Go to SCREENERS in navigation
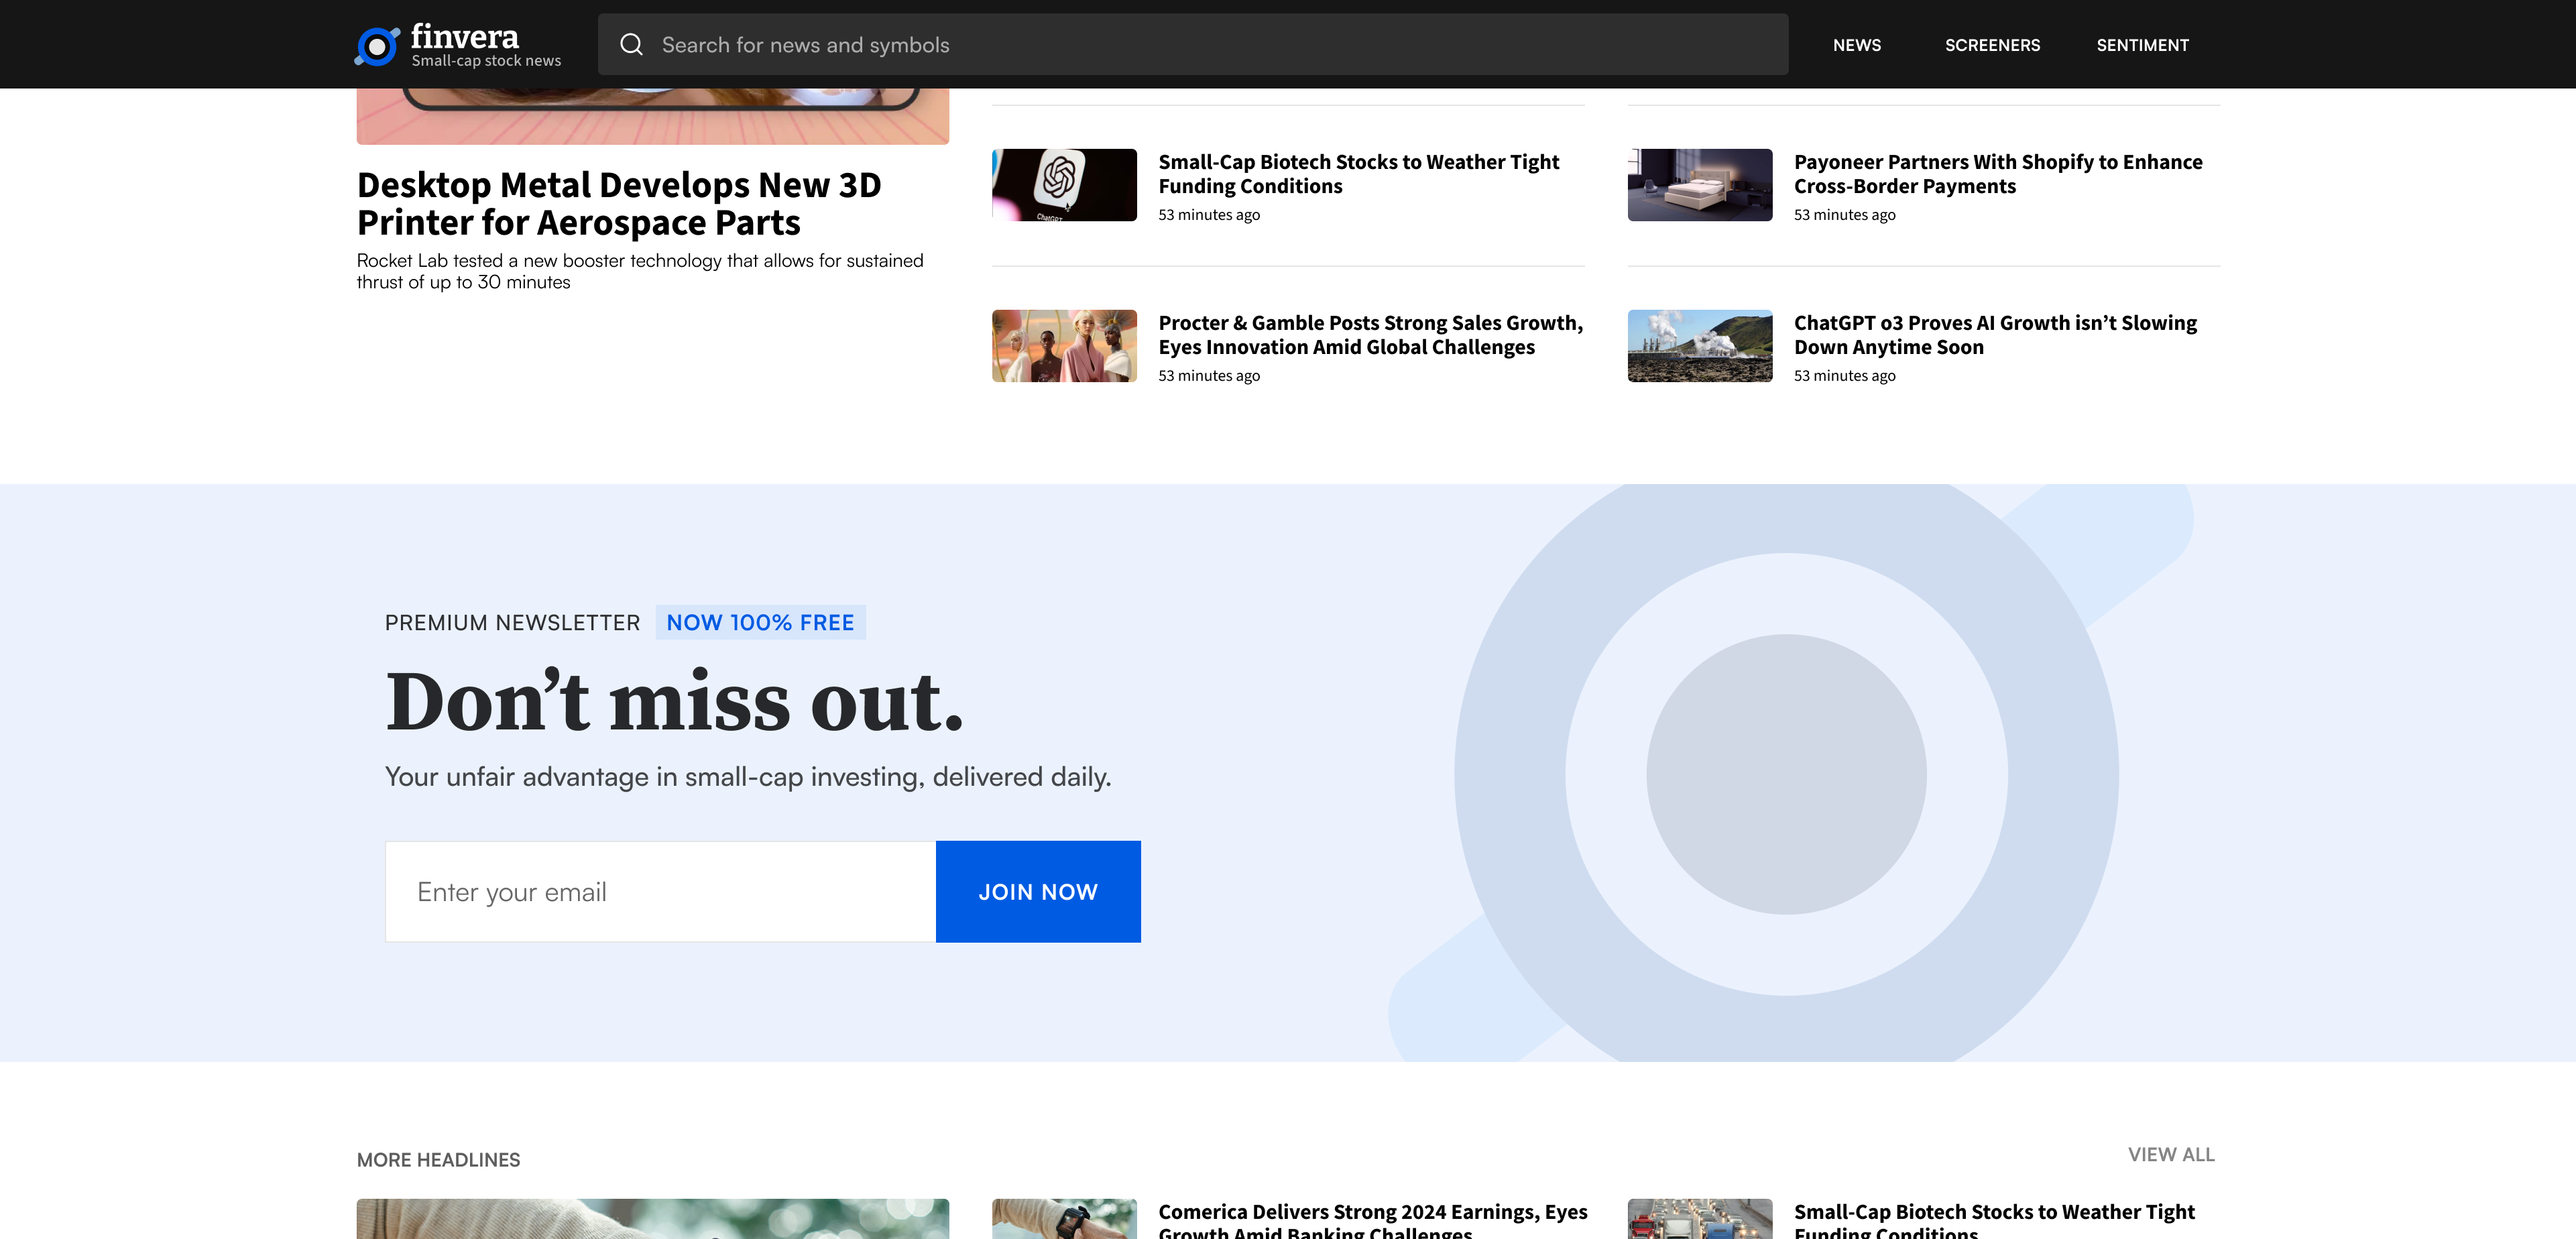 [x=1992, y=45]
